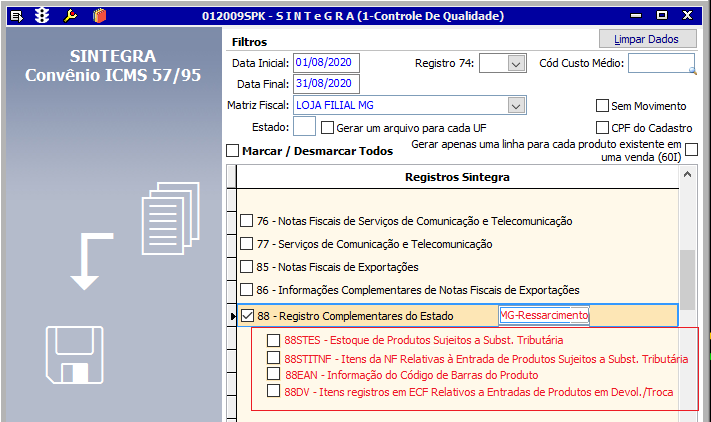Check 88STES Estoque de Produtos checkbox
This screenshot has height=422, width=711.
(x=273, y=340)
